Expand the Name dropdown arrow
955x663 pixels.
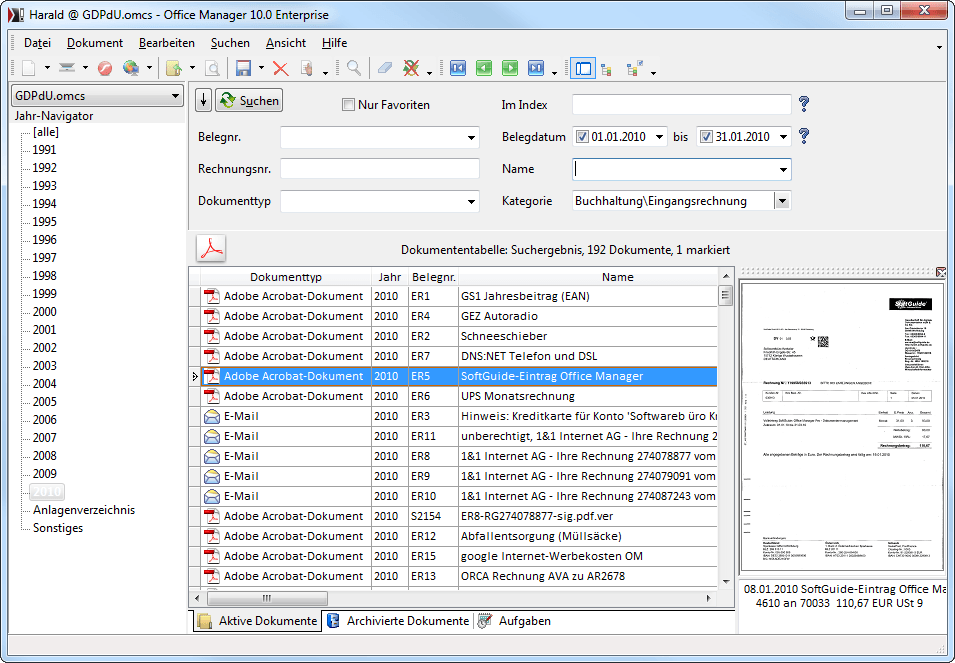pos(783,169)
